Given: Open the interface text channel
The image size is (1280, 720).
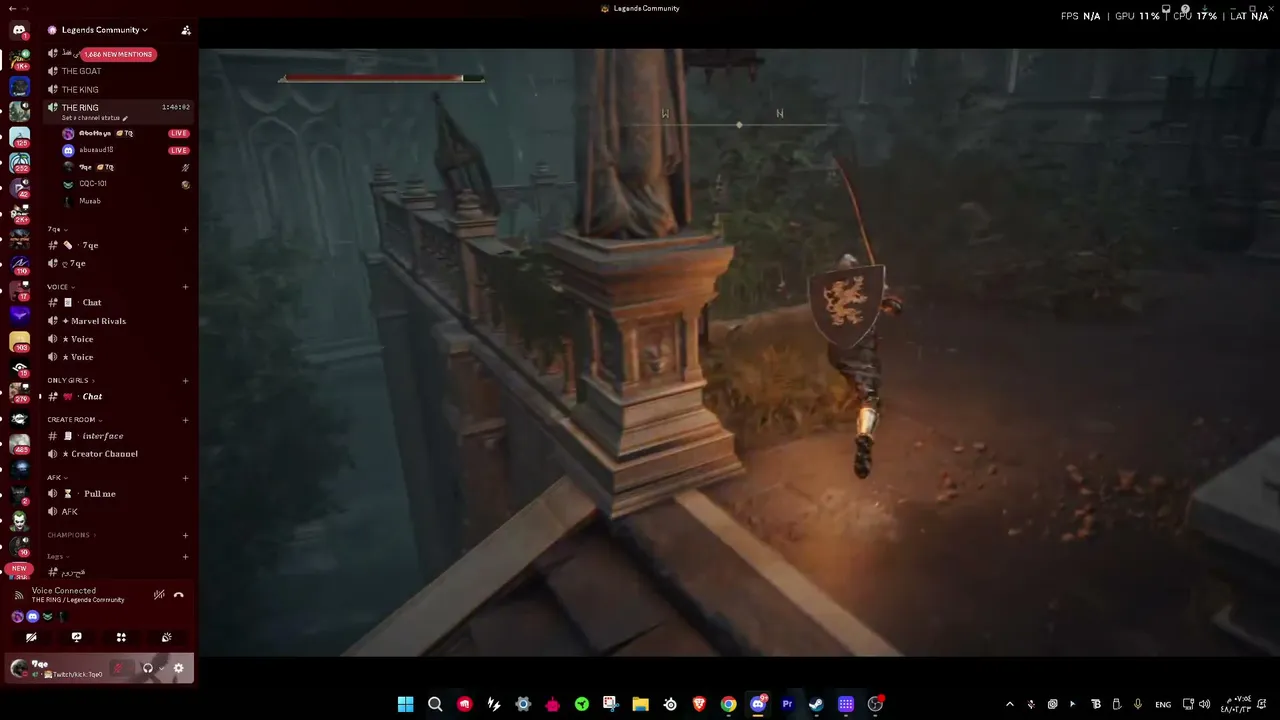Looking at the screenshot, I should pos(117,436).
